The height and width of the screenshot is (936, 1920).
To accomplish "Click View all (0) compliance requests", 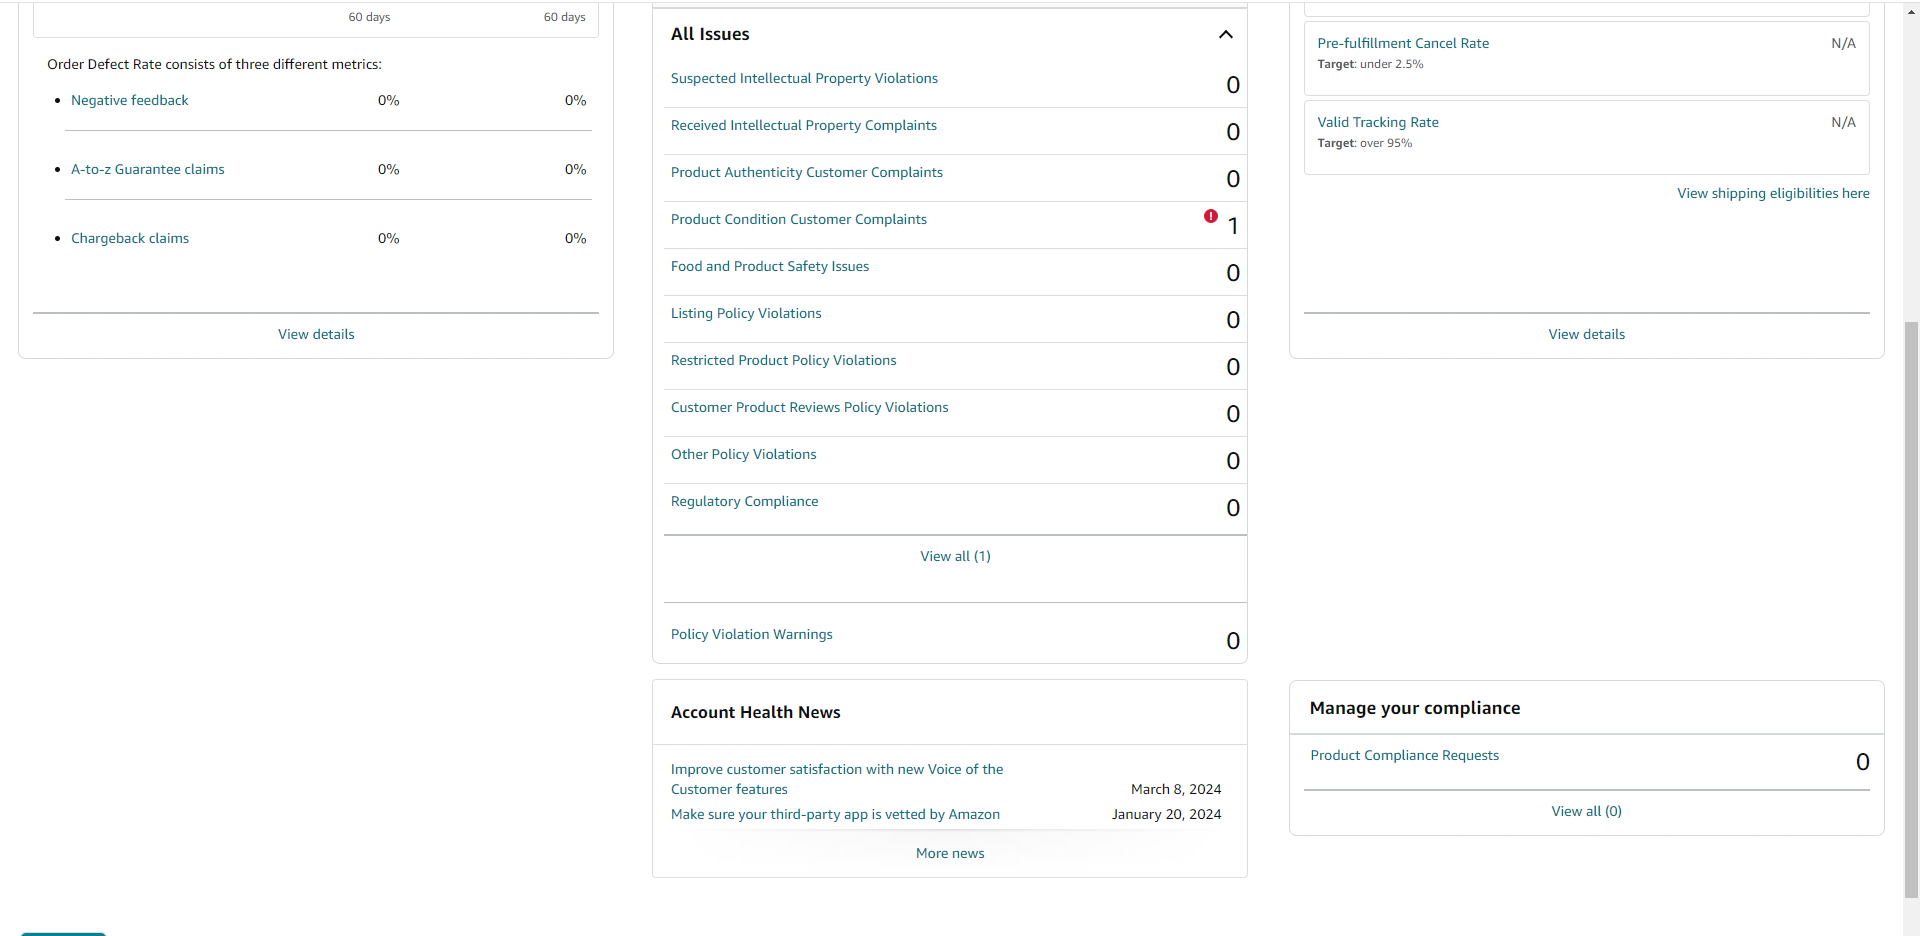I will (x=1587, y=811).
